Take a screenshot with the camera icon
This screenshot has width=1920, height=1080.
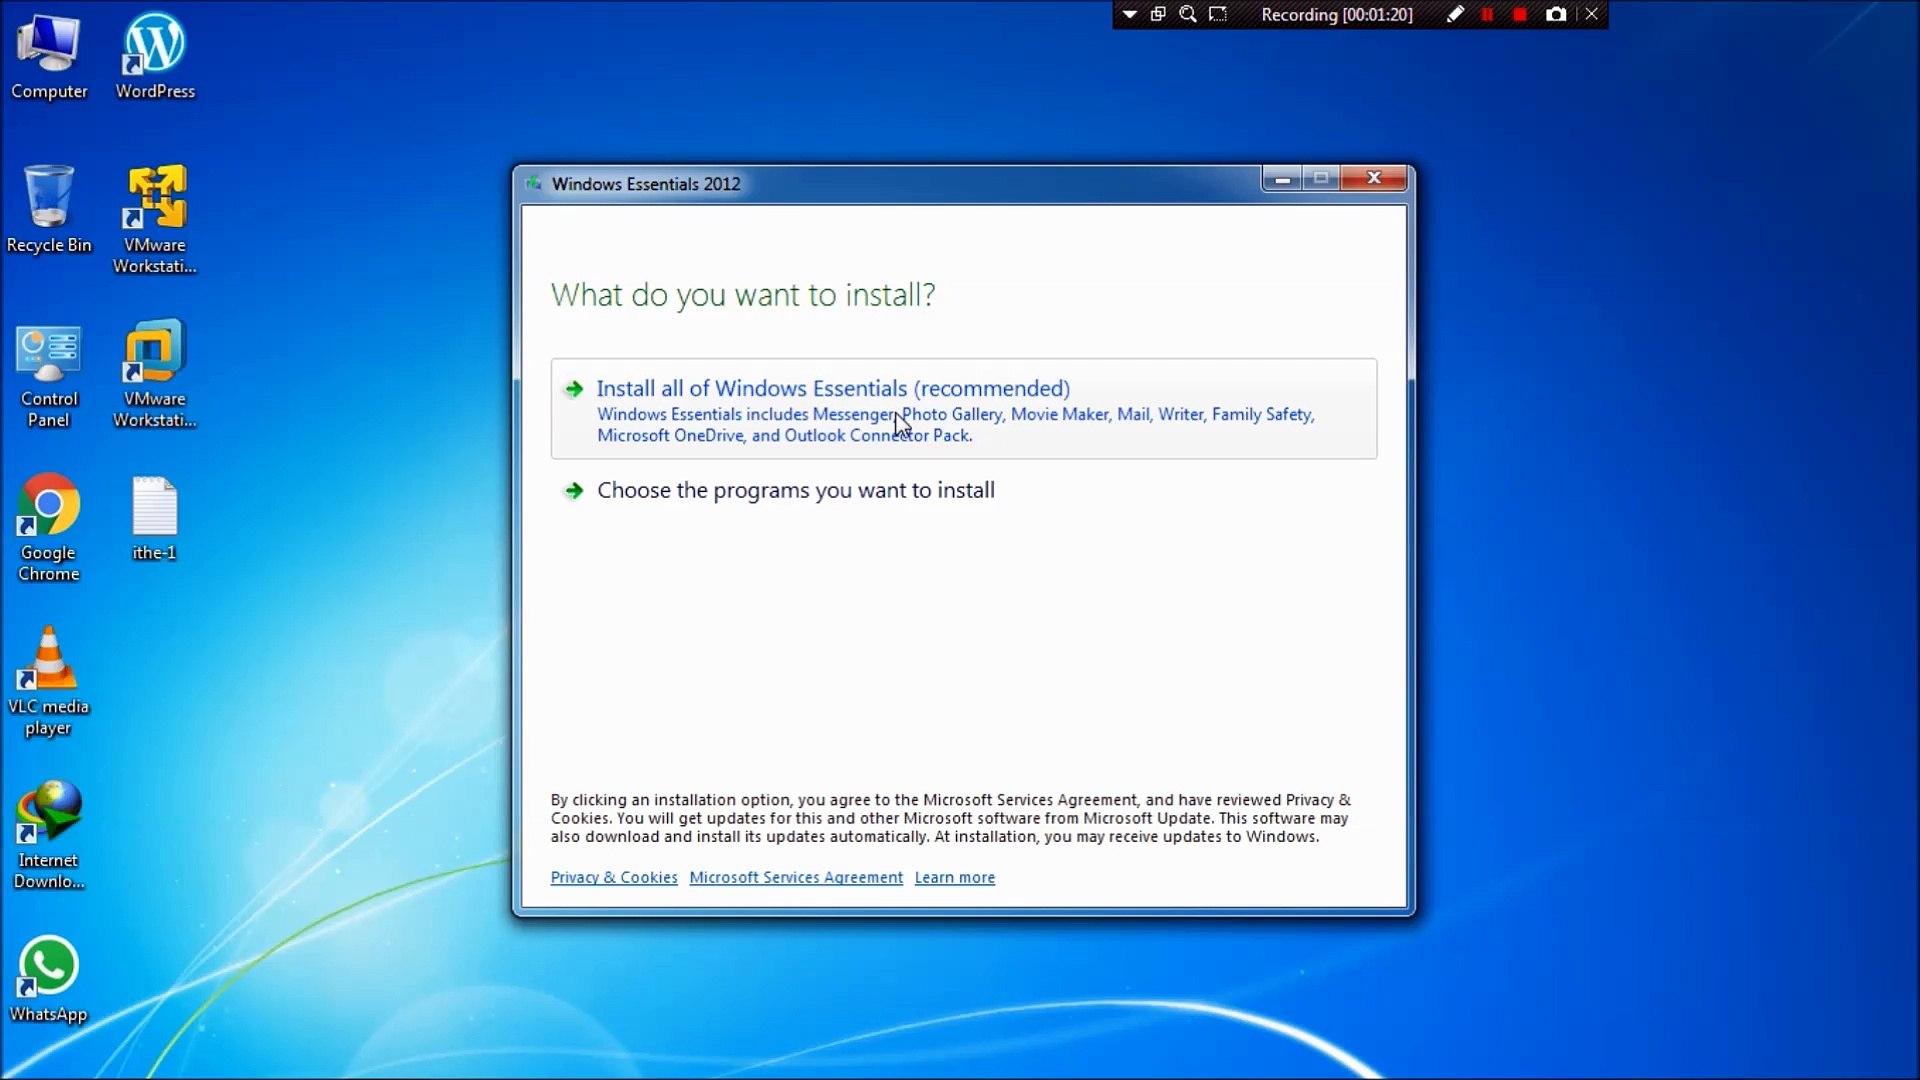click(x=1556, y=15)
